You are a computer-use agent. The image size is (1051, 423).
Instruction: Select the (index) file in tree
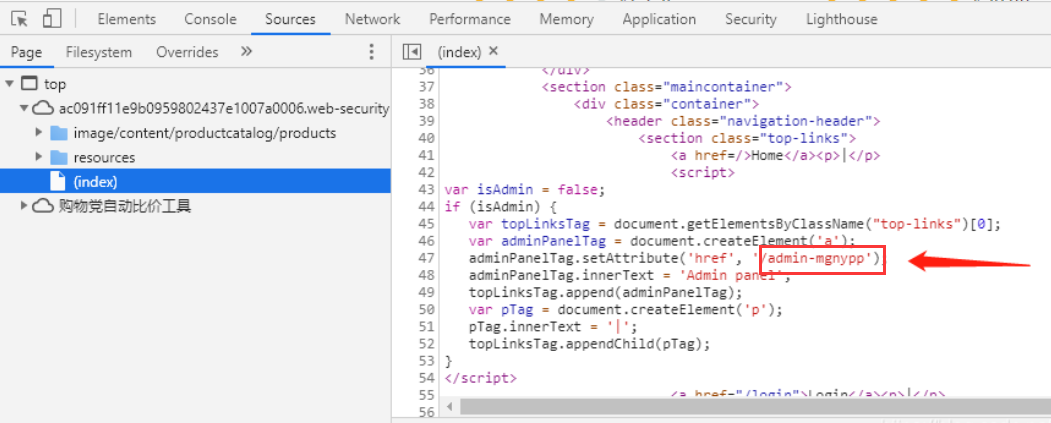[95, 182]
